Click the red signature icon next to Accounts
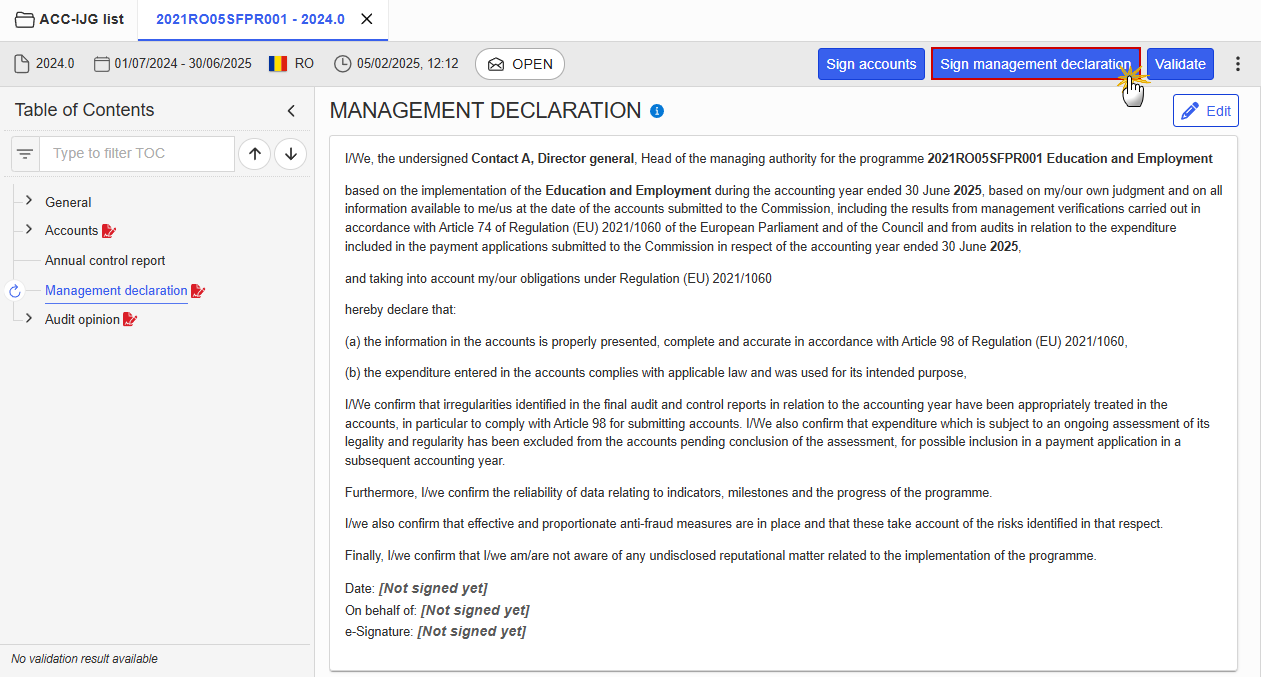Viewport: 1261px width, 677px height. click(109, 231)
